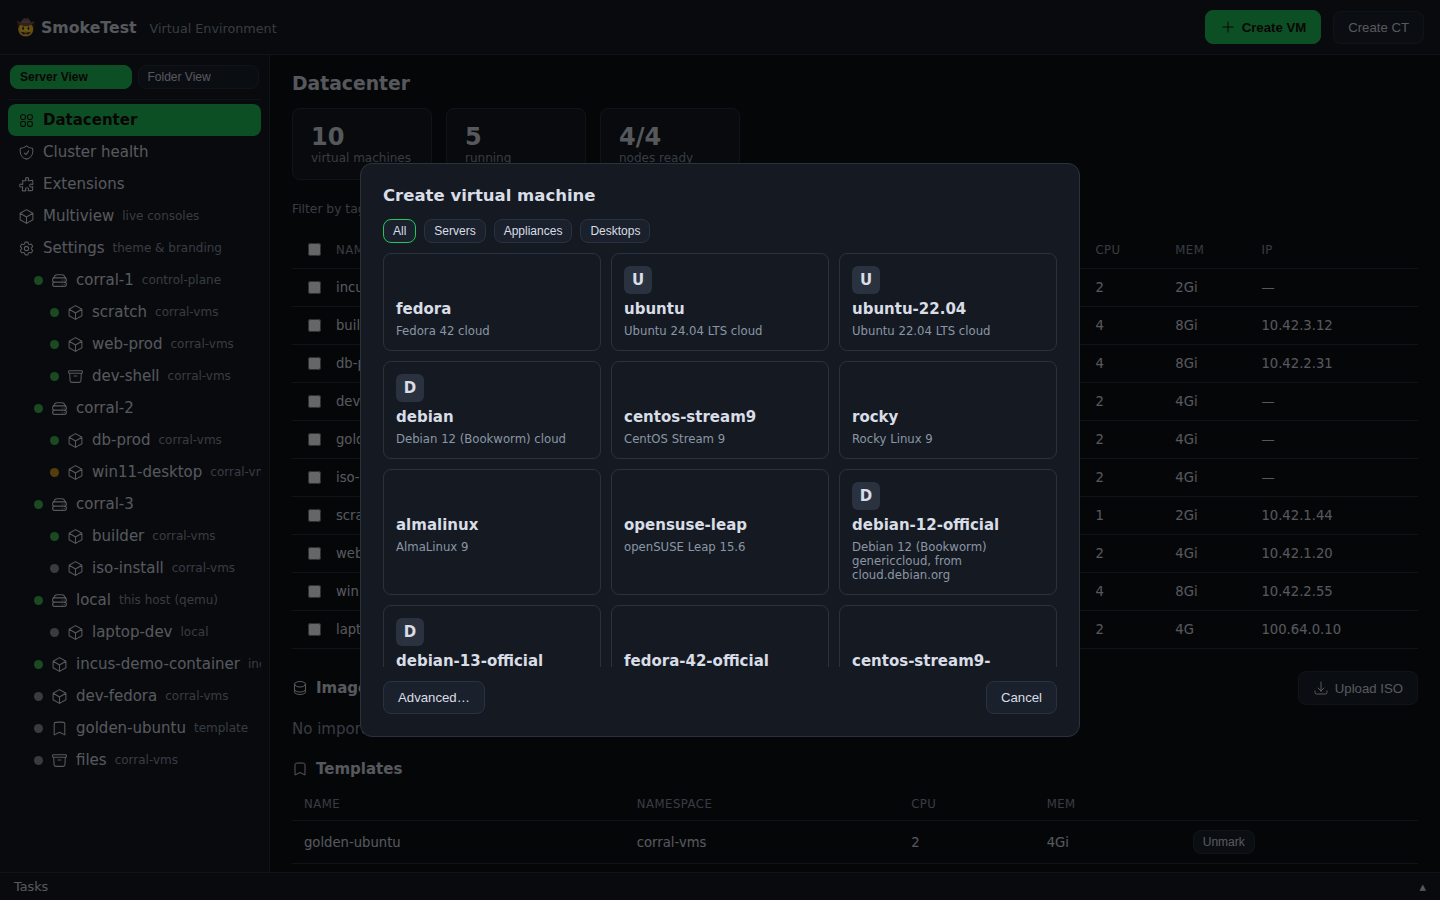Click the dev-shell container icon
This screenshot has height=900, width=1440.
pyautogui.click(x=76, y=376)
